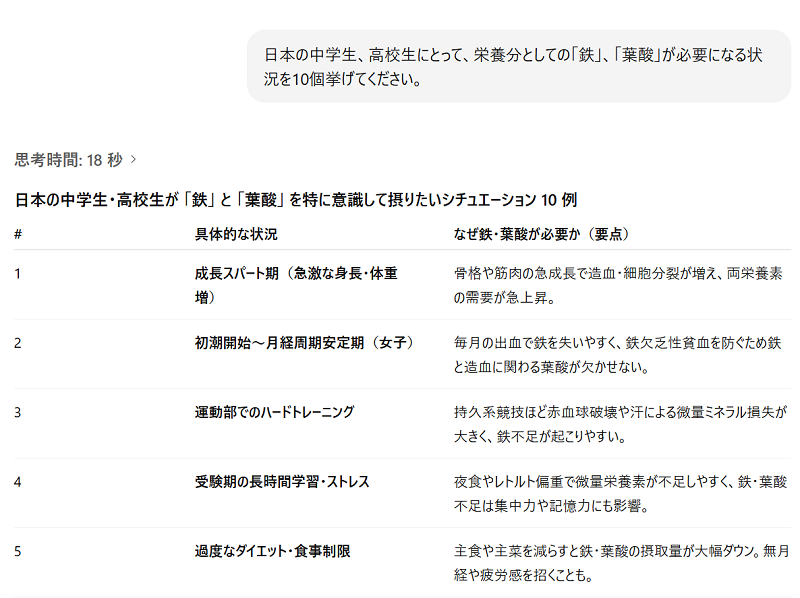Click the # column header
This screenshot has width=800, height=598.
pos(18,234)
